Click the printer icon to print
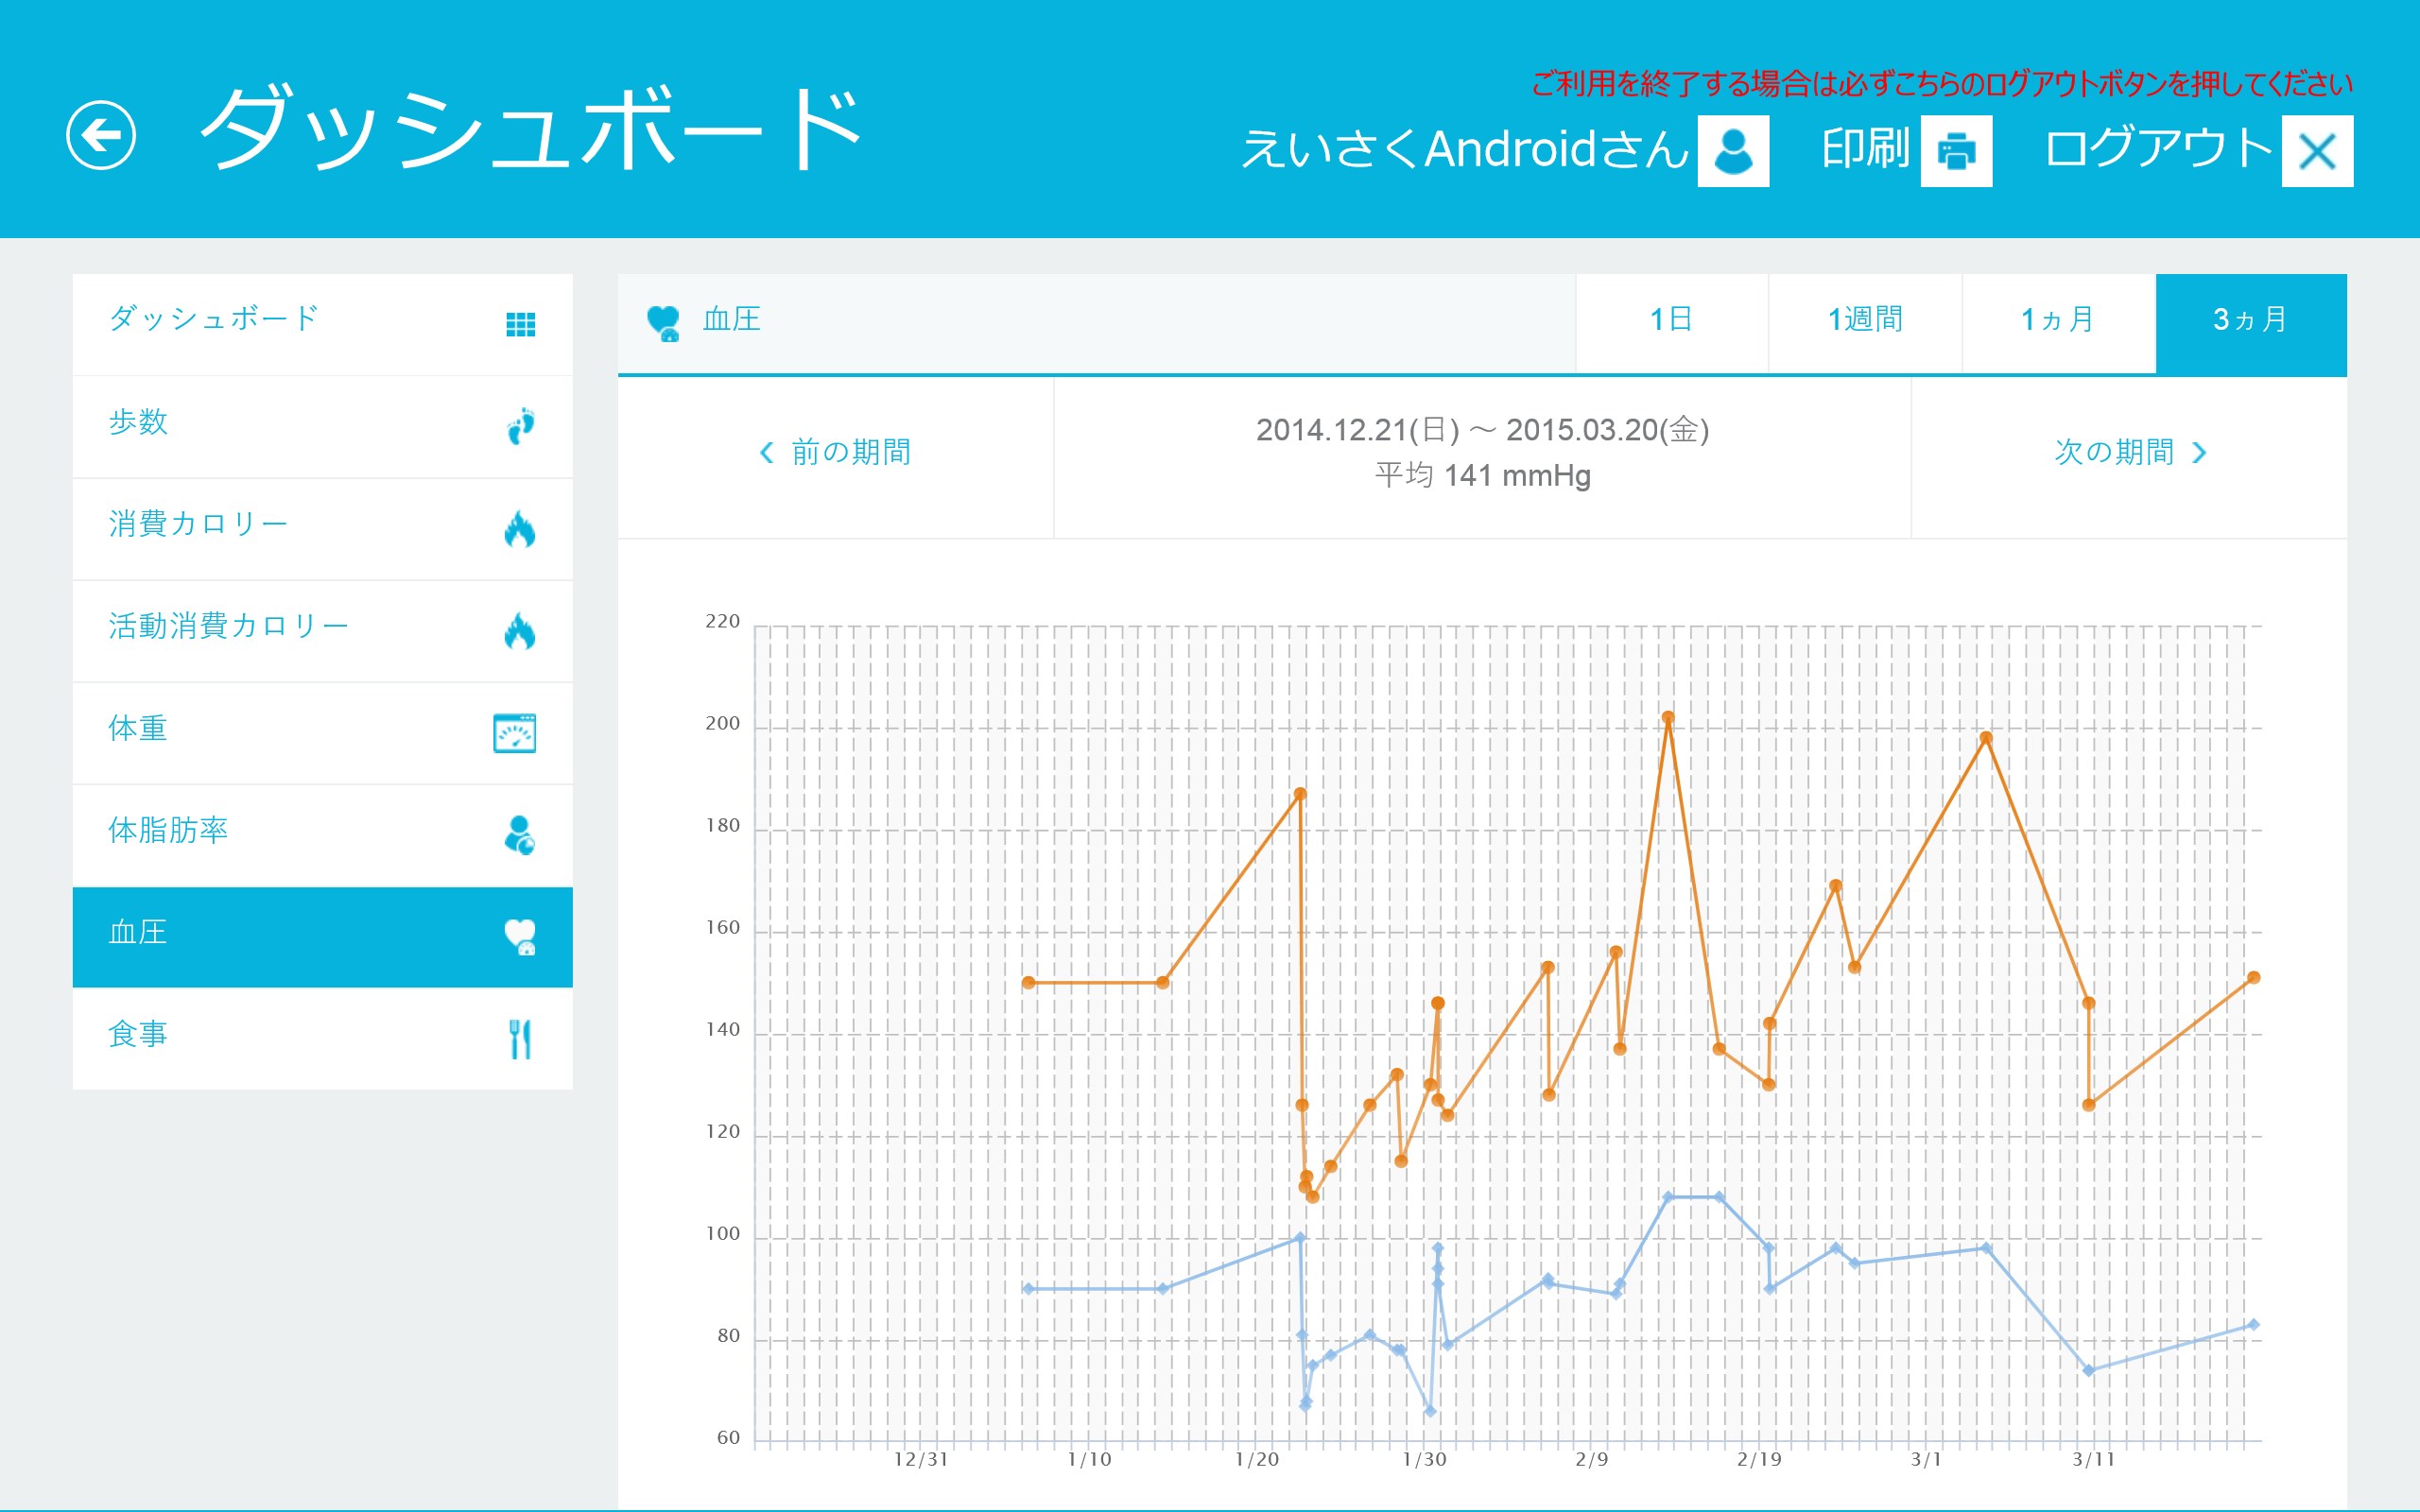Image resolution: width=2420 pixels, height=1512 pixels. click(x=1956, y=151)
